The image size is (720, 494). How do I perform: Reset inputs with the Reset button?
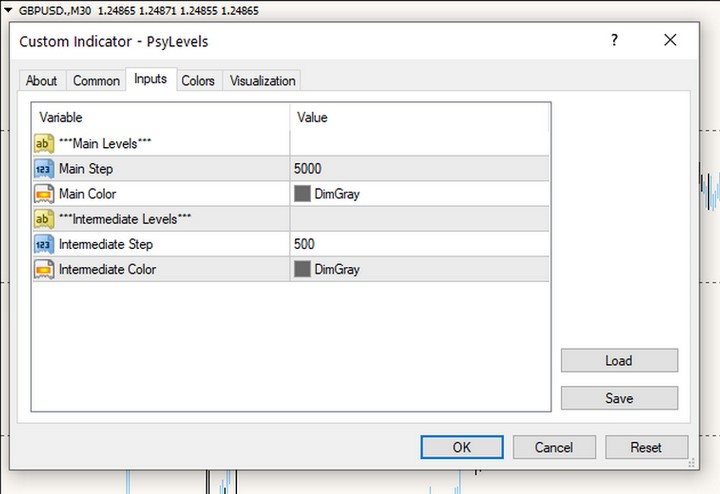[x=646, y=447]
